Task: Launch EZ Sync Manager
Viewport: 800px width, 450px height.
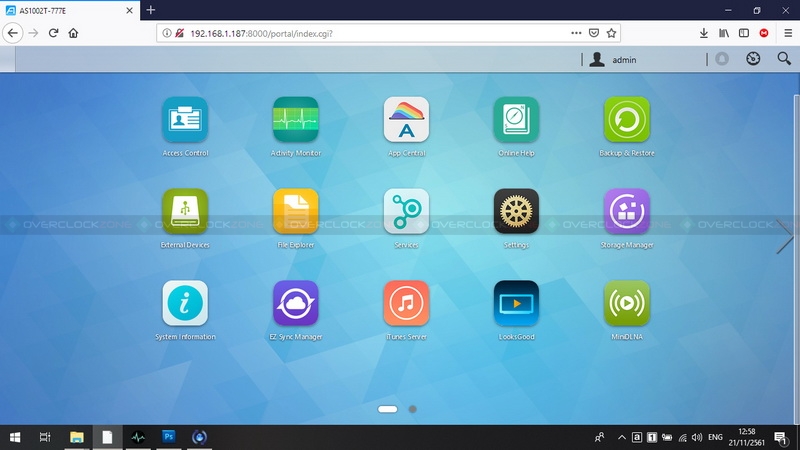Action: pos(295,303)
